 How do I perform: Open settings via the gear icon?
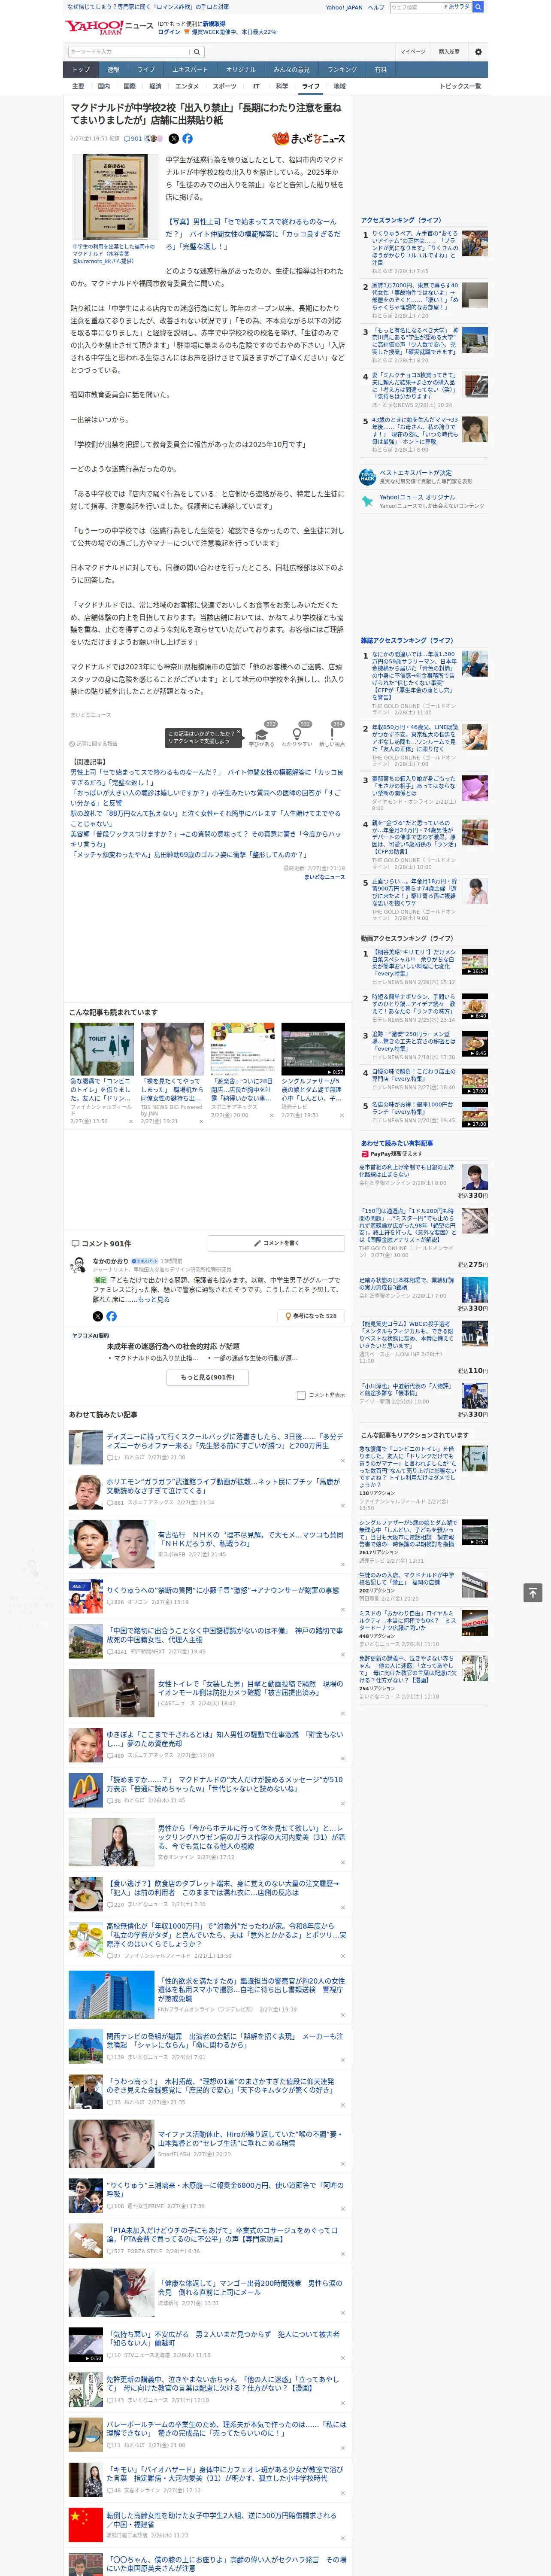tap(478, 51)
